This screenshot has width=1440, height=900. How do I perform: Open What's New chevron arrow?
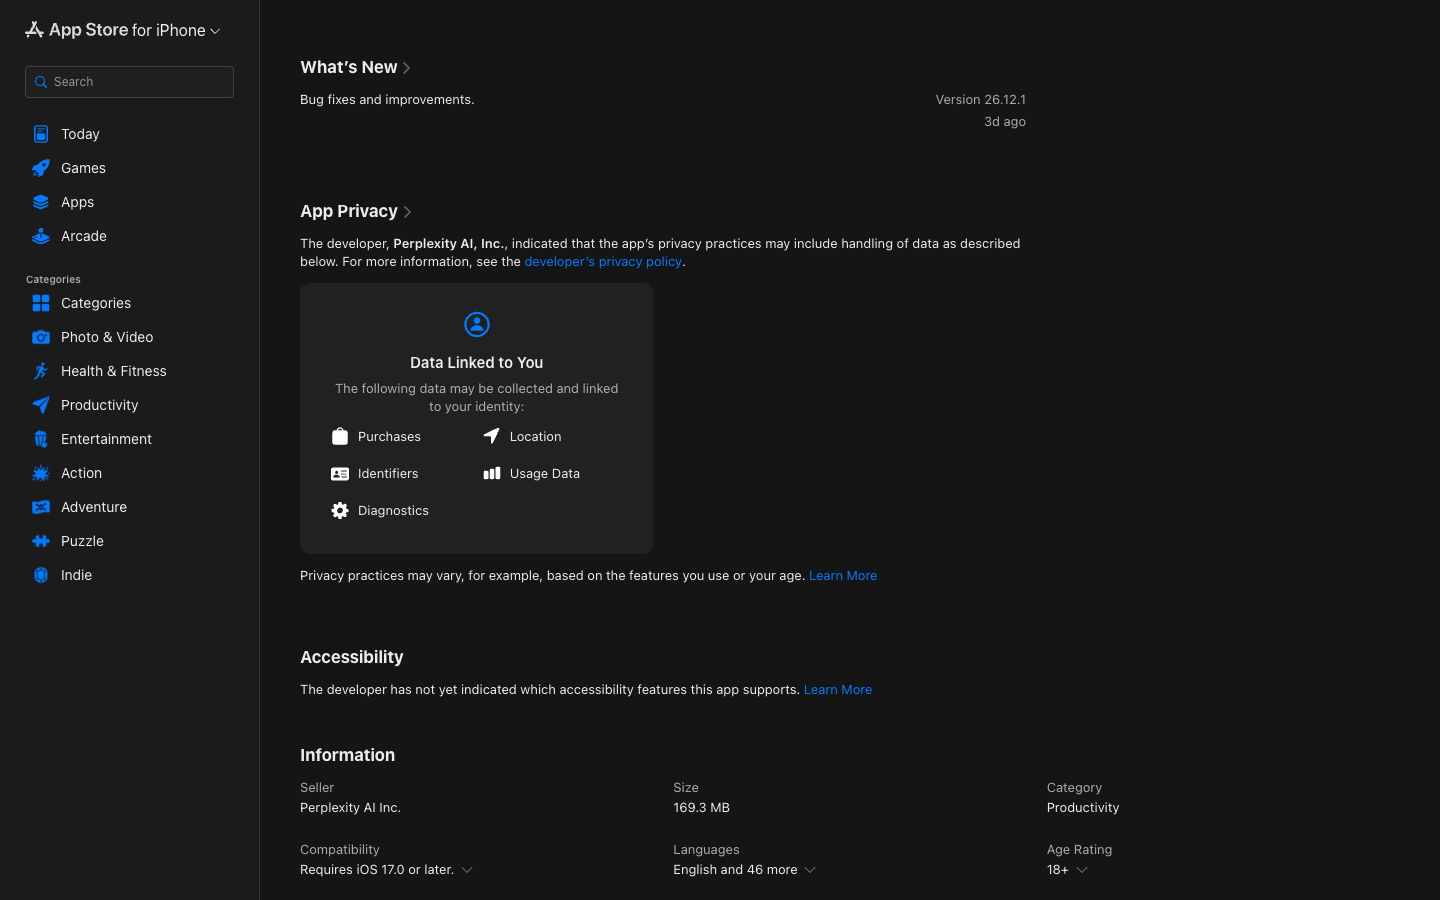(x=407, y=68)
